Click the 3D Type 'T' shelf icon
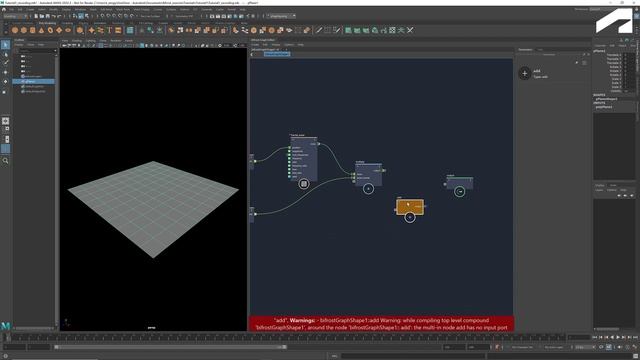The image size is (640, 360). [109, 30]
